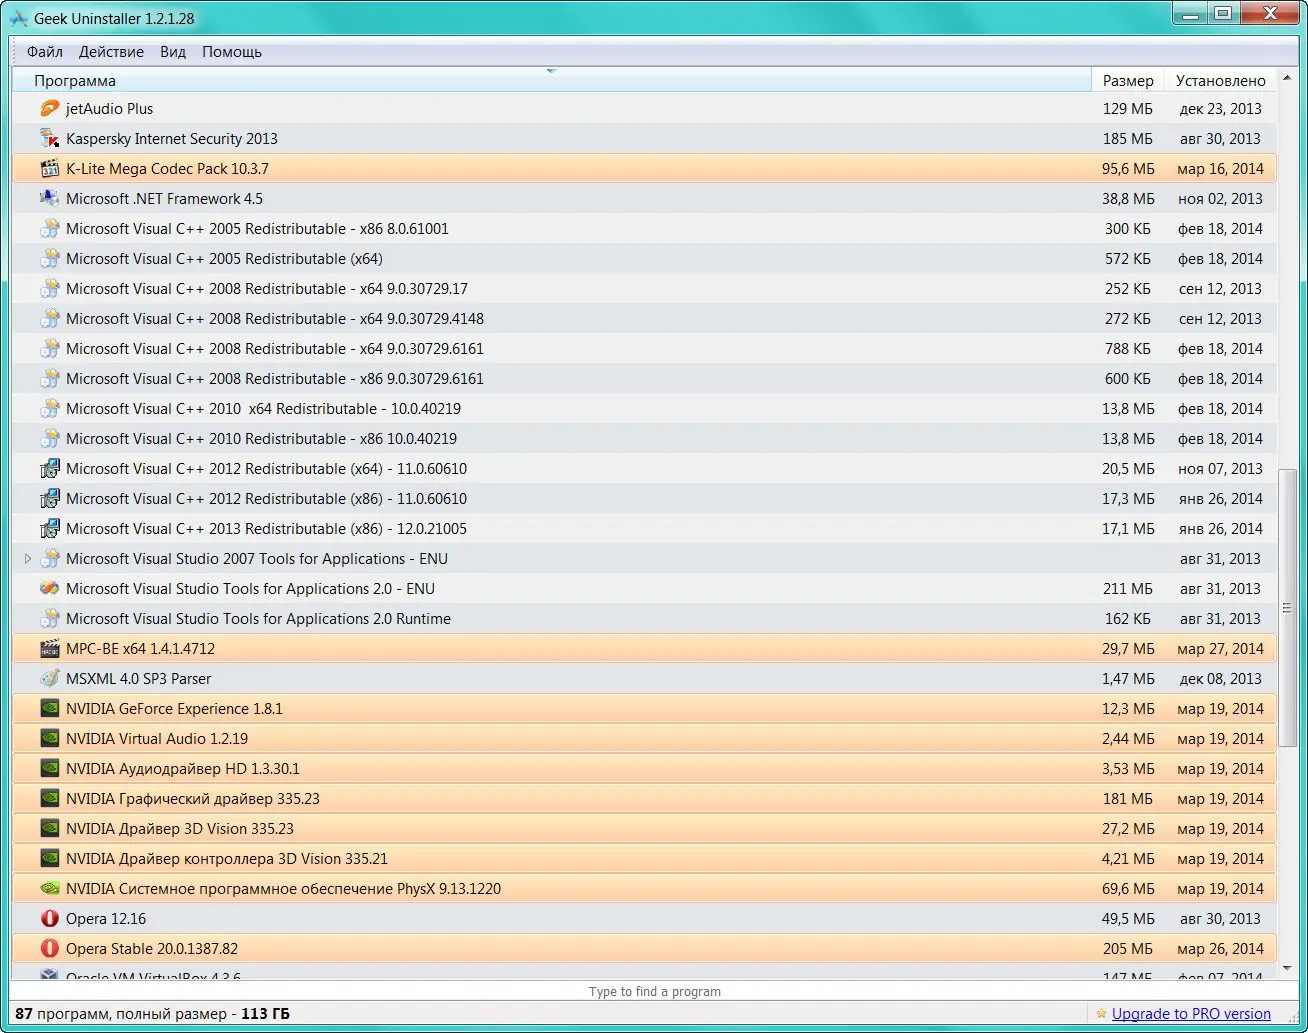1308x1033 pixels.
Task: Click the 205 МБ size of Opera Stable
Action: pos(1128,948)
